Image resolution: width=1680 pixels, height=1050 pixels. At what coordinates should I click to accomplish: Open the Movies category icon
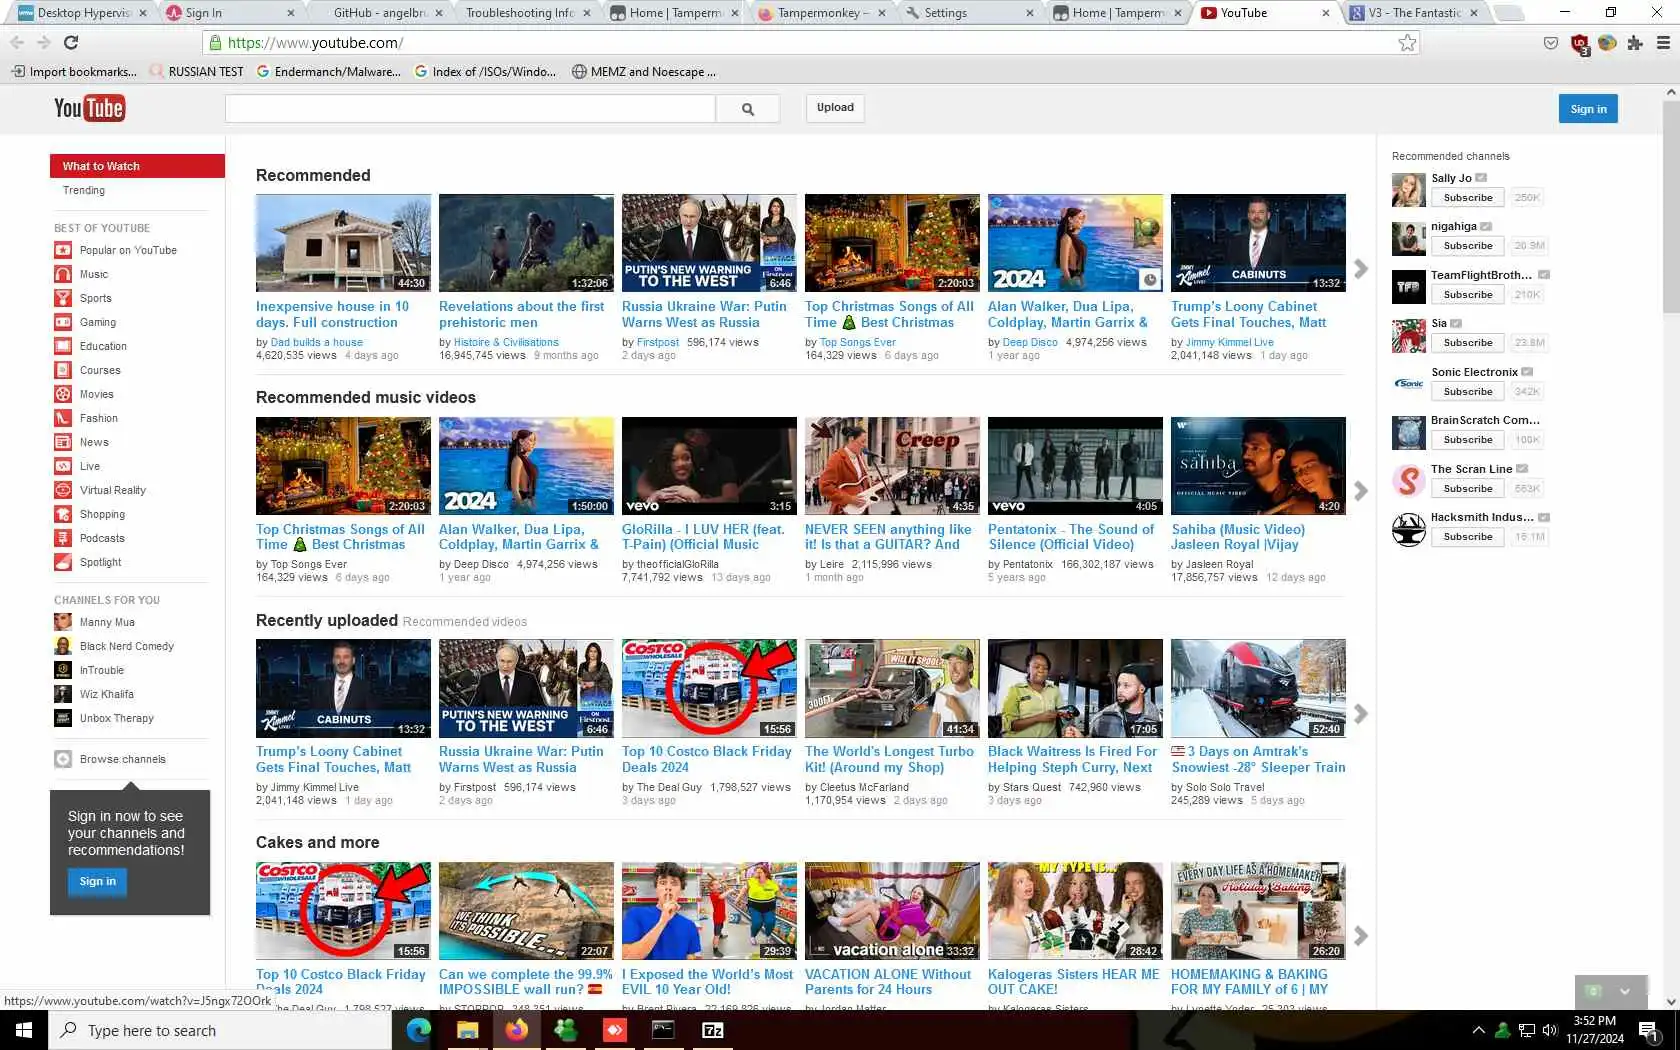point(63,394)
